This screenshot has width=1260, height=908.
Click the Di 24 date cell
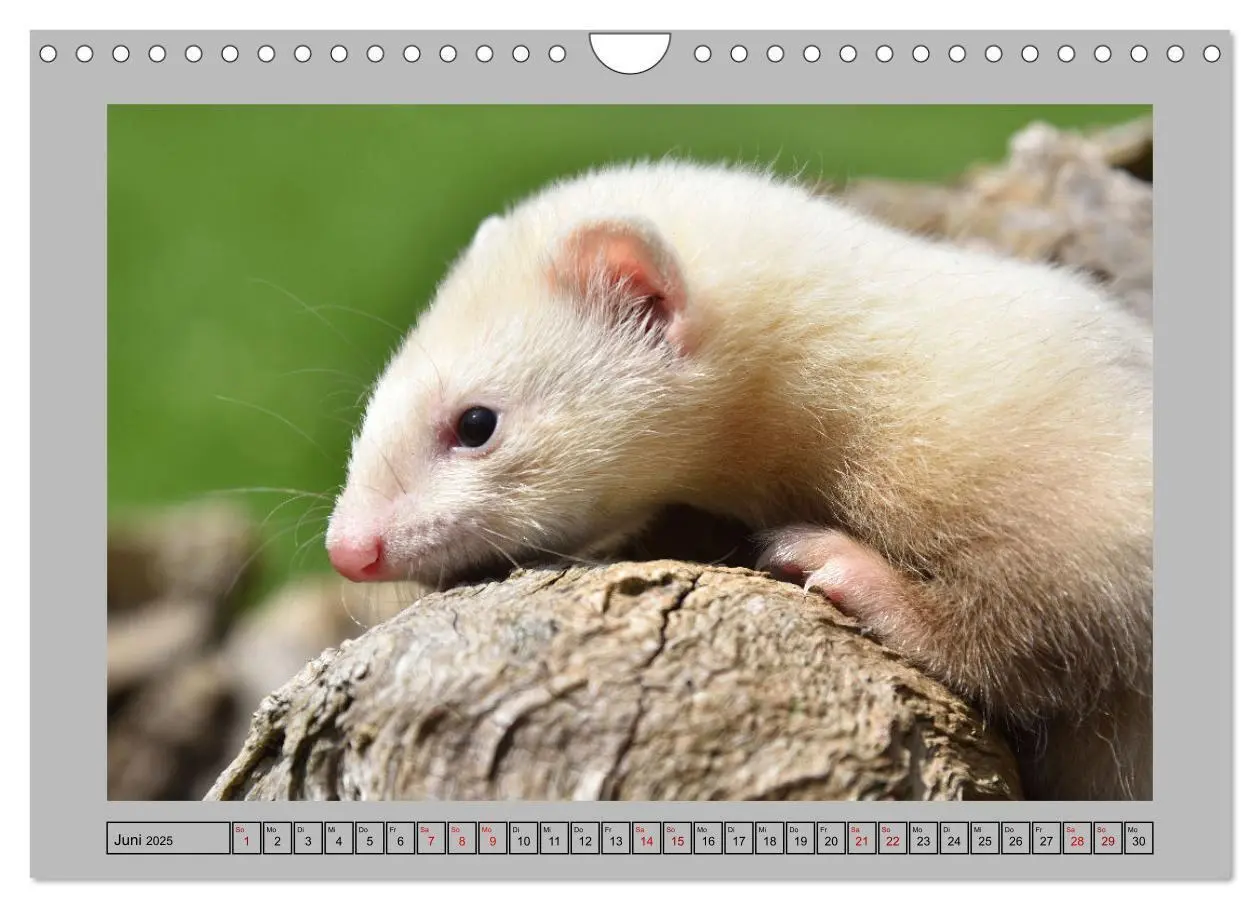pos(954,838)
